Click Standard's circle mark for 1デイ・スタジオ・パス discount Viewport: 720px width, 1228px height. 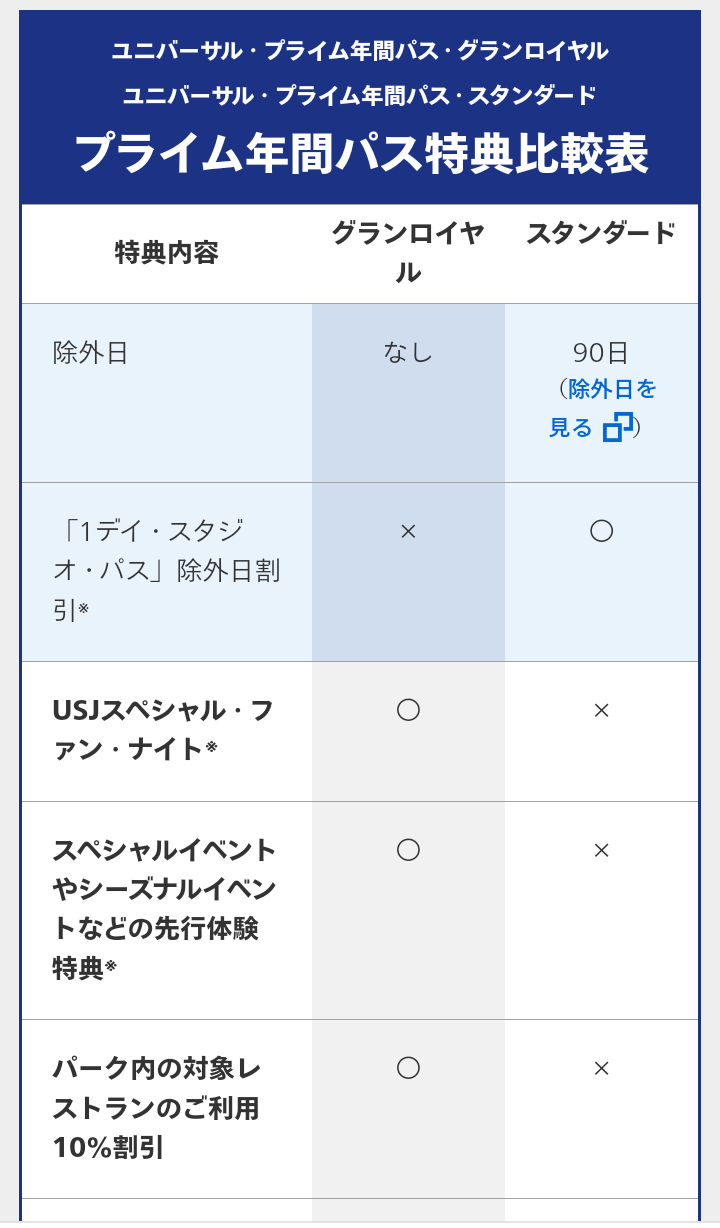click(x=601, y=531)
